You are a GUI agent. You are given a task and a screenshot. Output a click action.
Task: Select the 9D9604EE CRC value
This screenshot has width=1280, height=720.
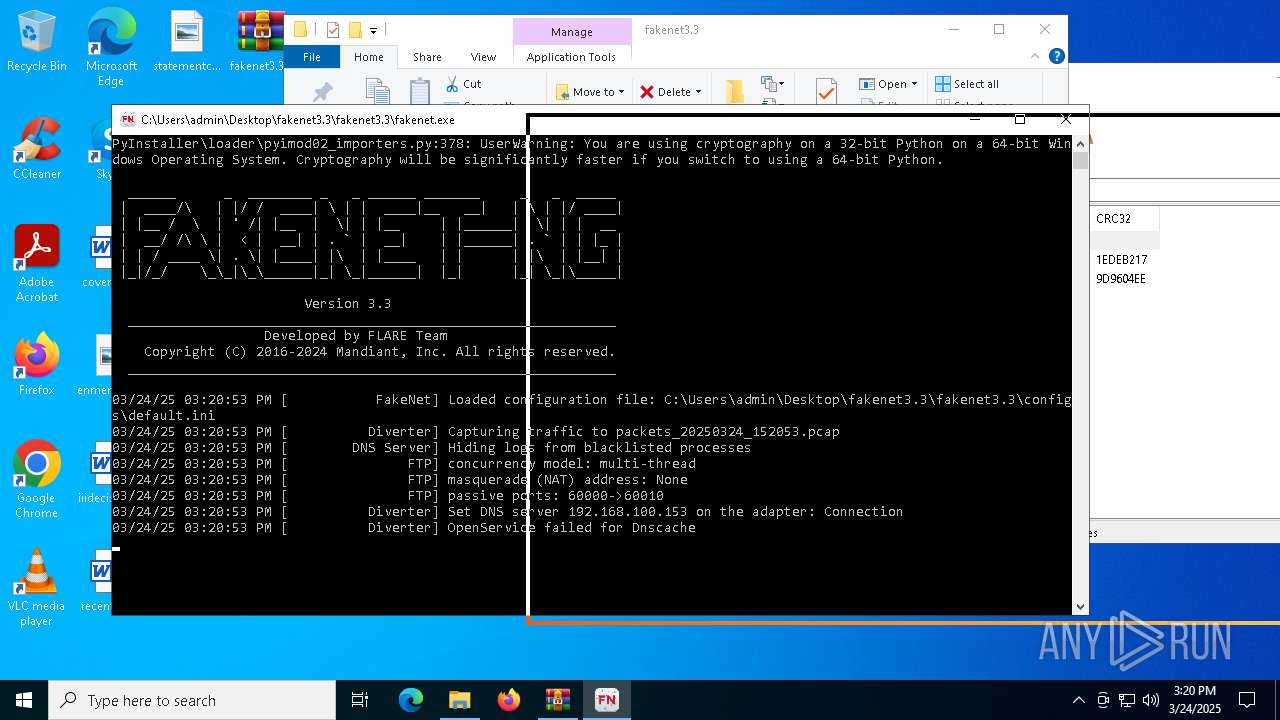point(1121,279)
